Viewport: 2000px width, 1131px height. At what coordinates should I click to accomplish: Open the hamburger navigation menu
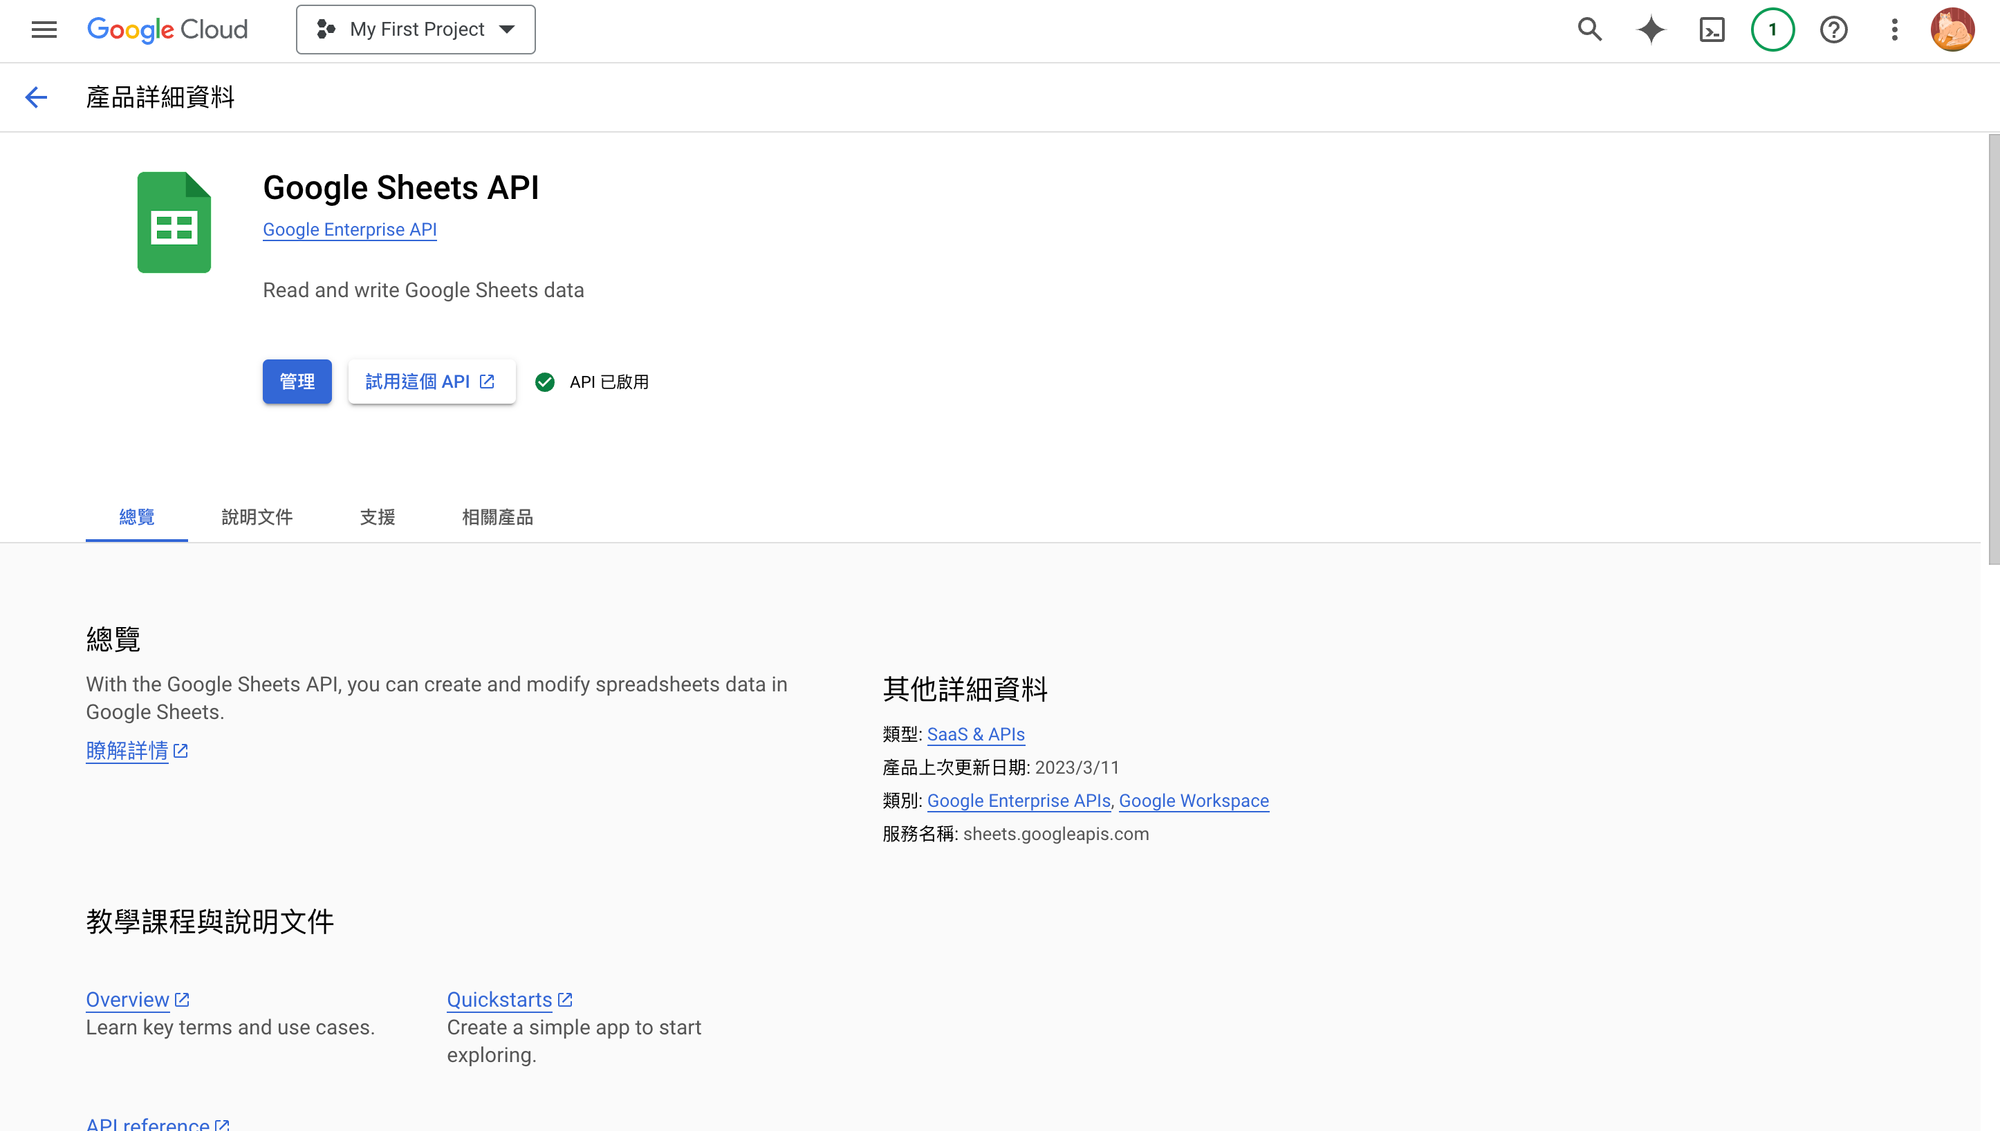(x=44, y=30)
